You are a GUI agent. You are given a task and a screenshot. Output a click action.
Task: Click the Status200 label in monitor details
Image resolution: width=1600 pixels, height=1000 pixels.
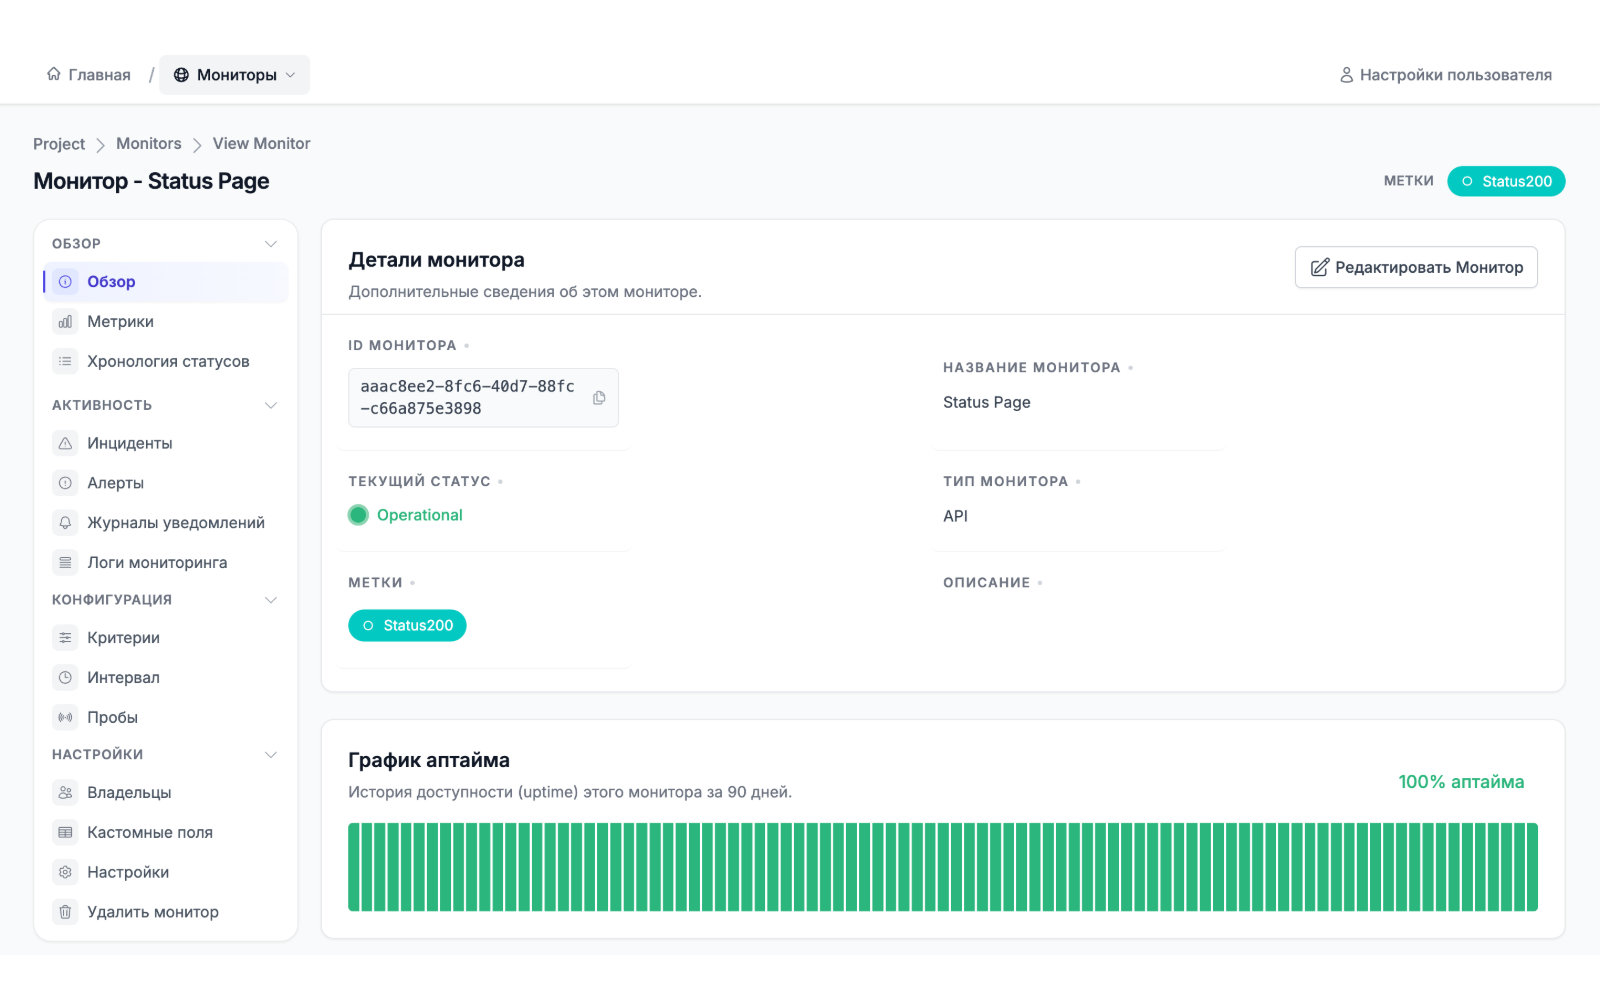(408, 626)
